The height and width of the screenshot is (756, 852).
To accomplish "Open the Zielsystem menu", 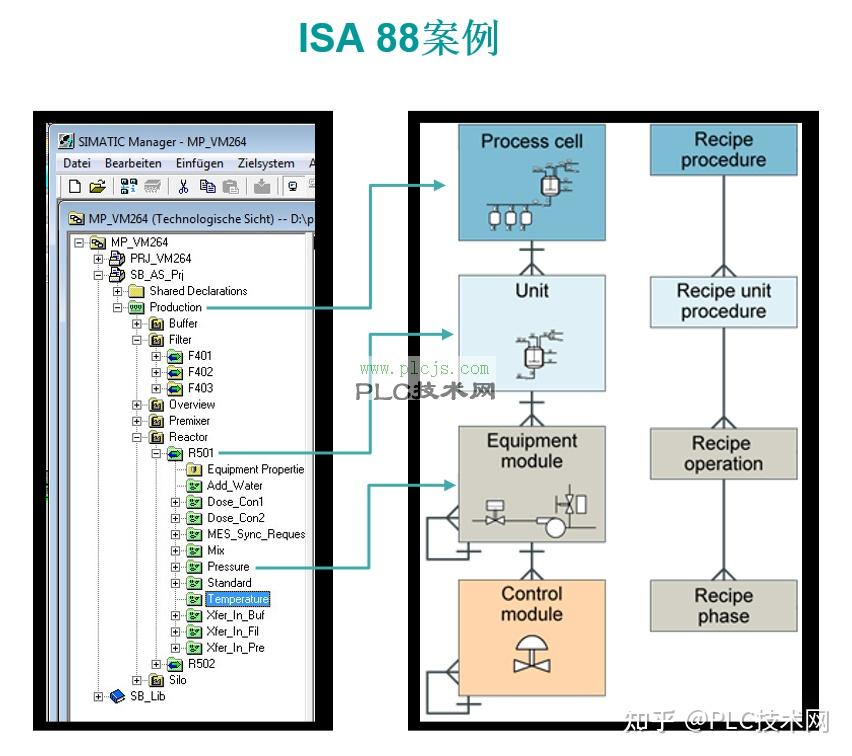I will pos(266,163).
